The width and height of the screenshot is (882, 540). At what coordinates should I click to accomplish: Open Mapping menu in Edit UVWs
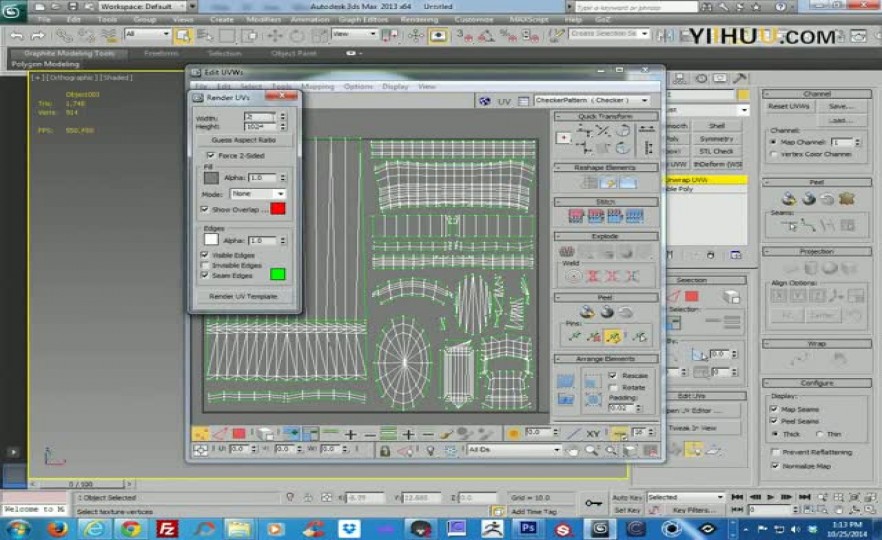point(317,87)
